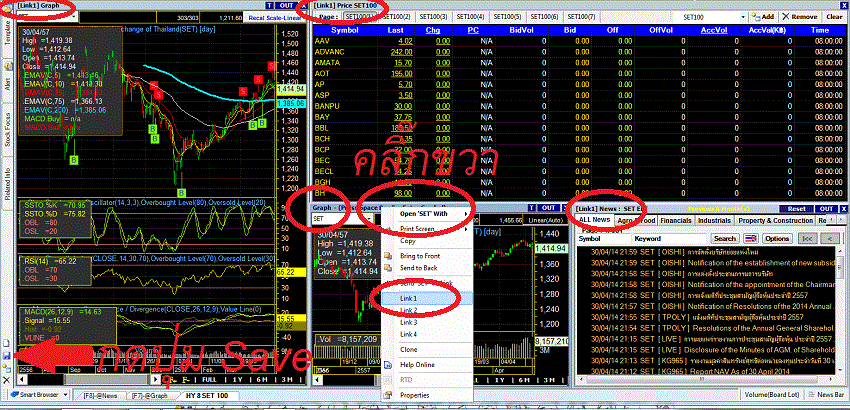Choose Clone in the context menu
The height and width of the screenshot is (410, 850).
[426, 350]
